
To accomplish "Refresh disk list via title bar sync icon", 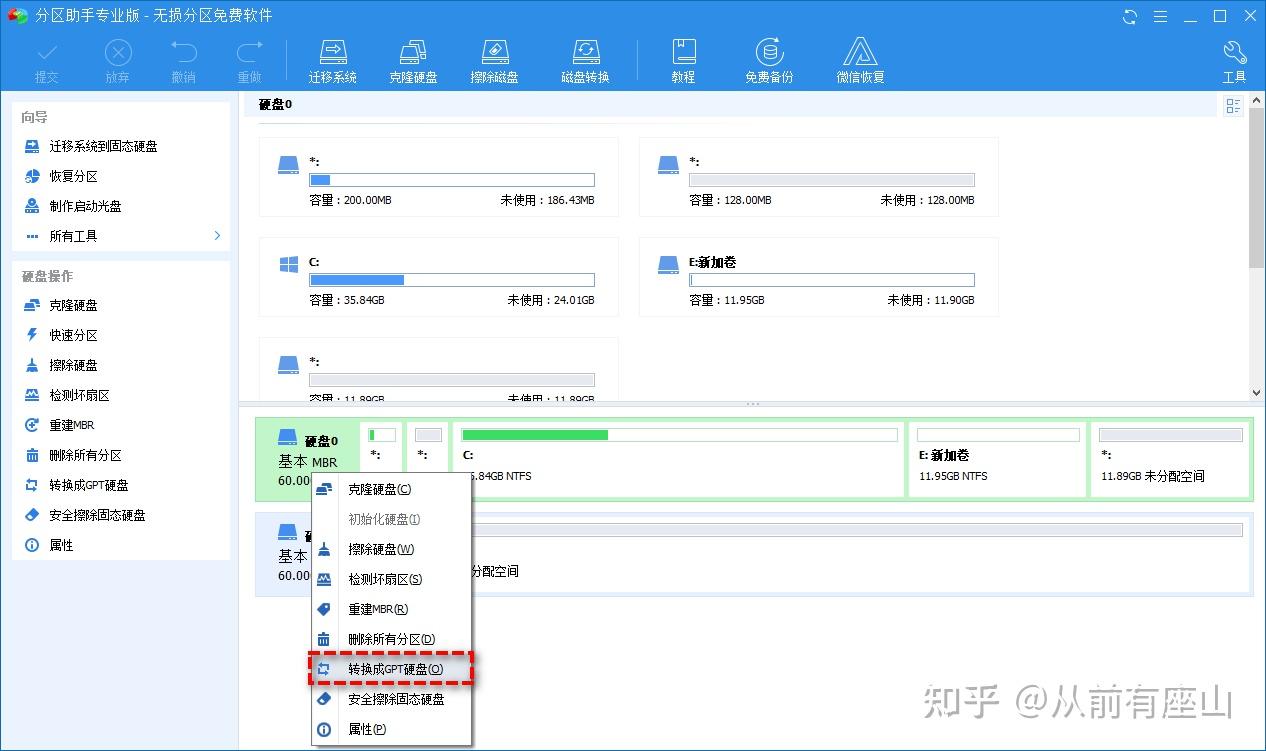I will coord(1129,16).
